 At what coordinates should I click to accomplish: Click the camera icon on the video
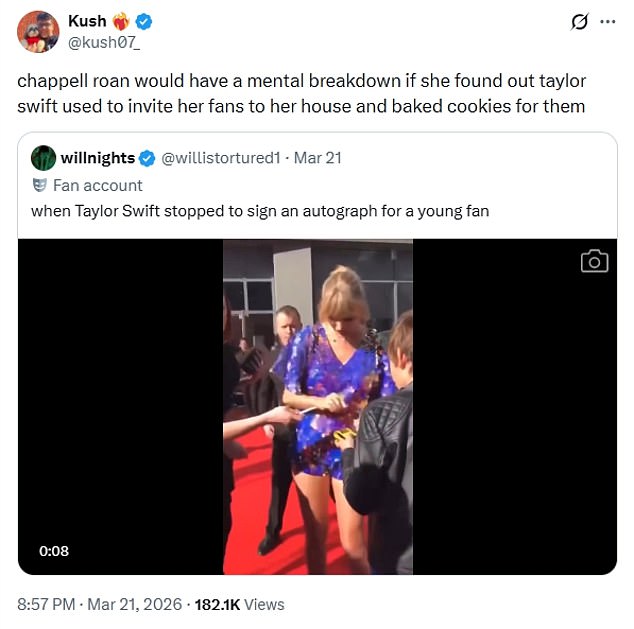point(594,261)
